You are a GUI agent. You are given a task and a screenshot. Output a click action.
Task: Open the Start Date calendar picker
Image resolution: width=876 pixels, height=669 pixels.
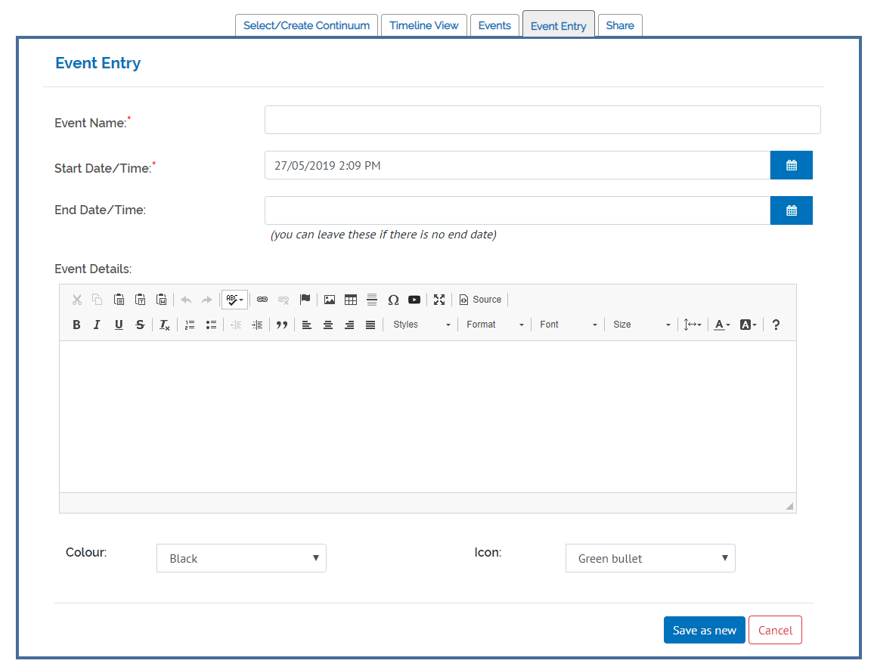(791, 165)
